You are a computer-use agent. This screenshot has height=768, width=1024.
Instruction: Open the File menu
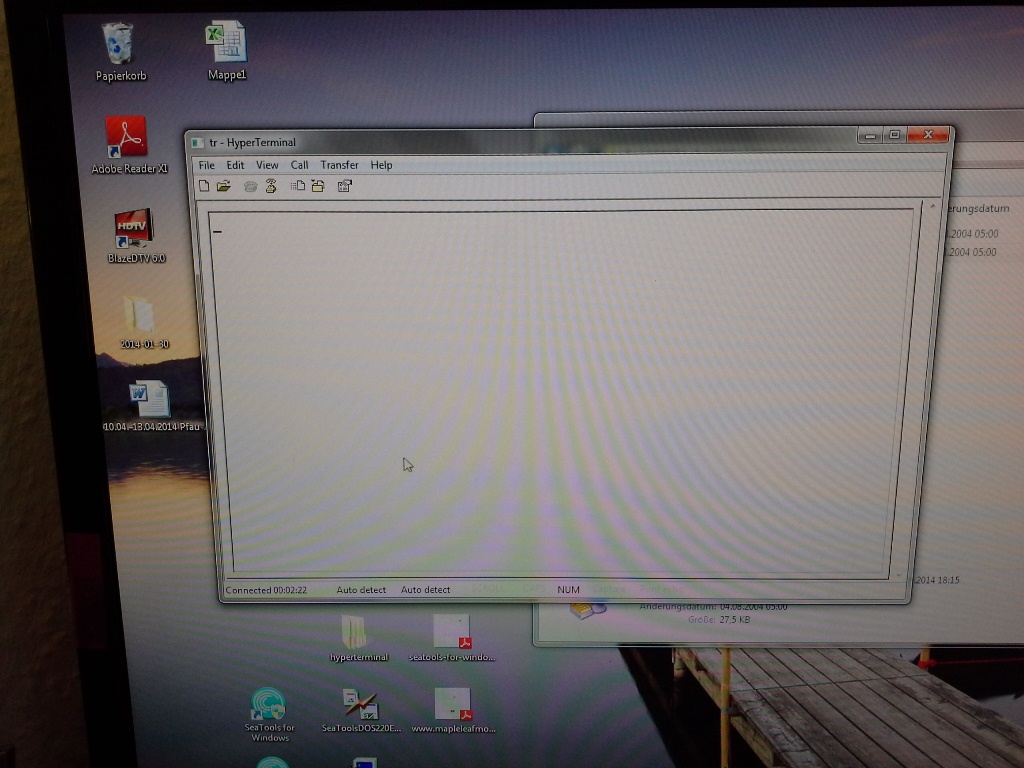pos(206,165)
